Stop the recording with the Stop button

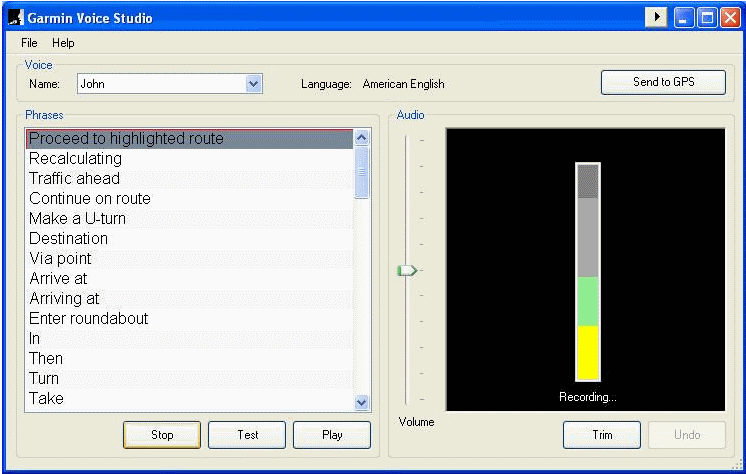(x=162, y=435)
